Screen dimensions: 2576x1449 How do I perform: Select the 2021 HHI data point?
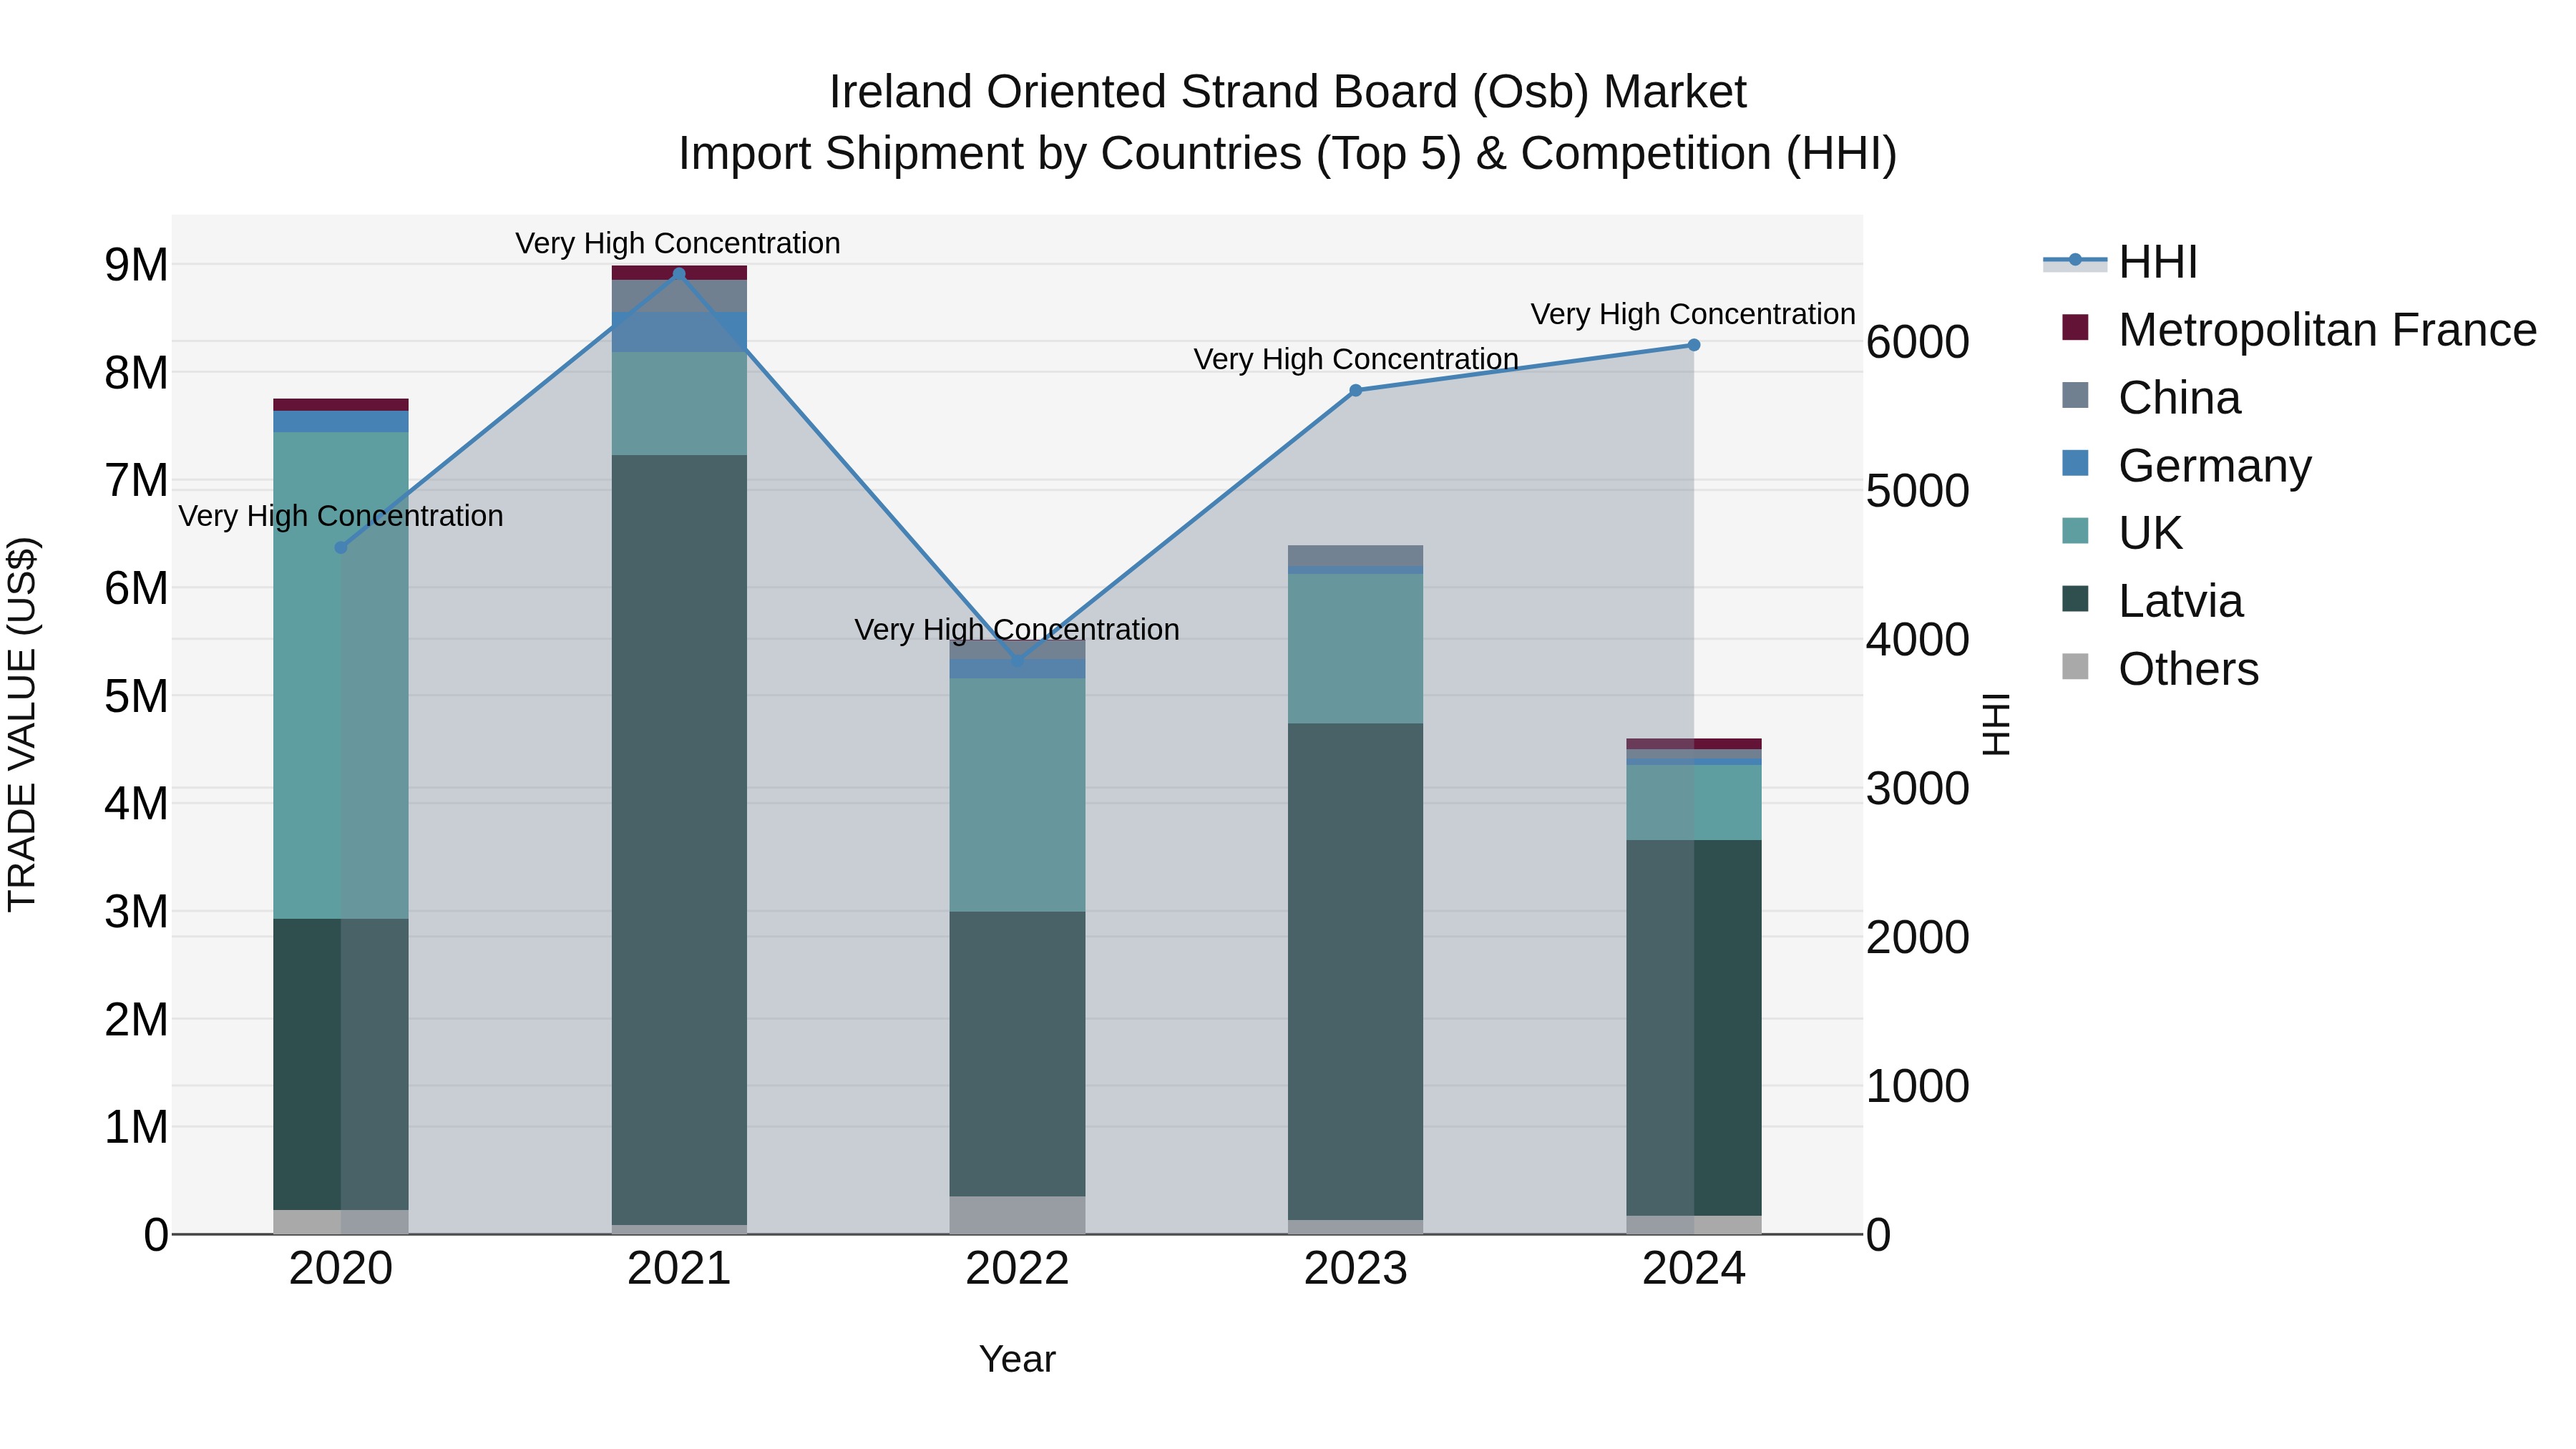pos(679,274)
